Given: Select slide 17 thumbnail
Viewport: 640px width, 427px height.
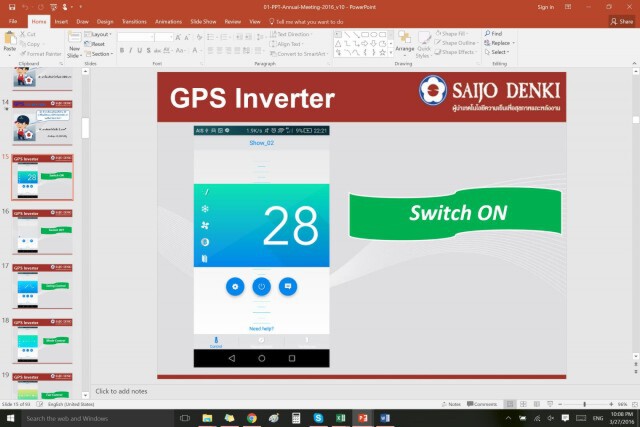Looking at the screenshot, I should pyautogui.click(x=42, y=286).
